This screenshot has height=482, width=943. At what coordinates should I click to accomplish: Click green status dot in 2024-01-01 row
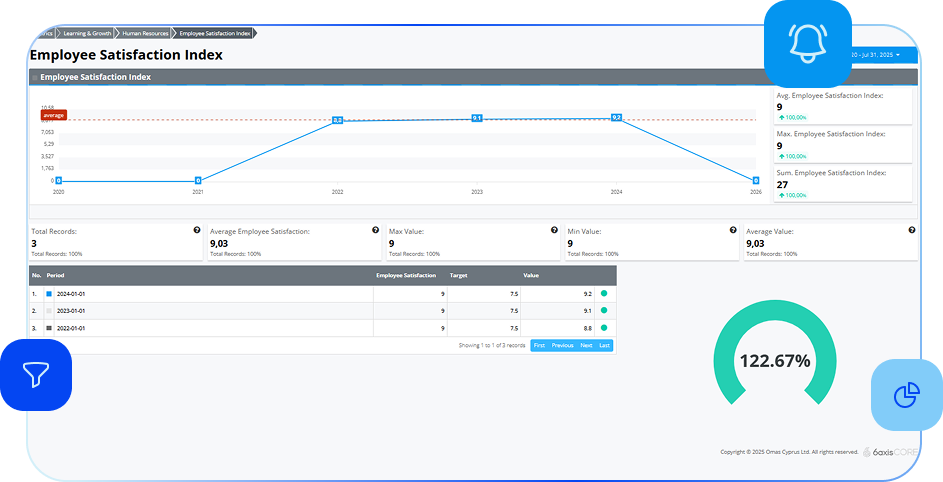click(x=604, y=294)
